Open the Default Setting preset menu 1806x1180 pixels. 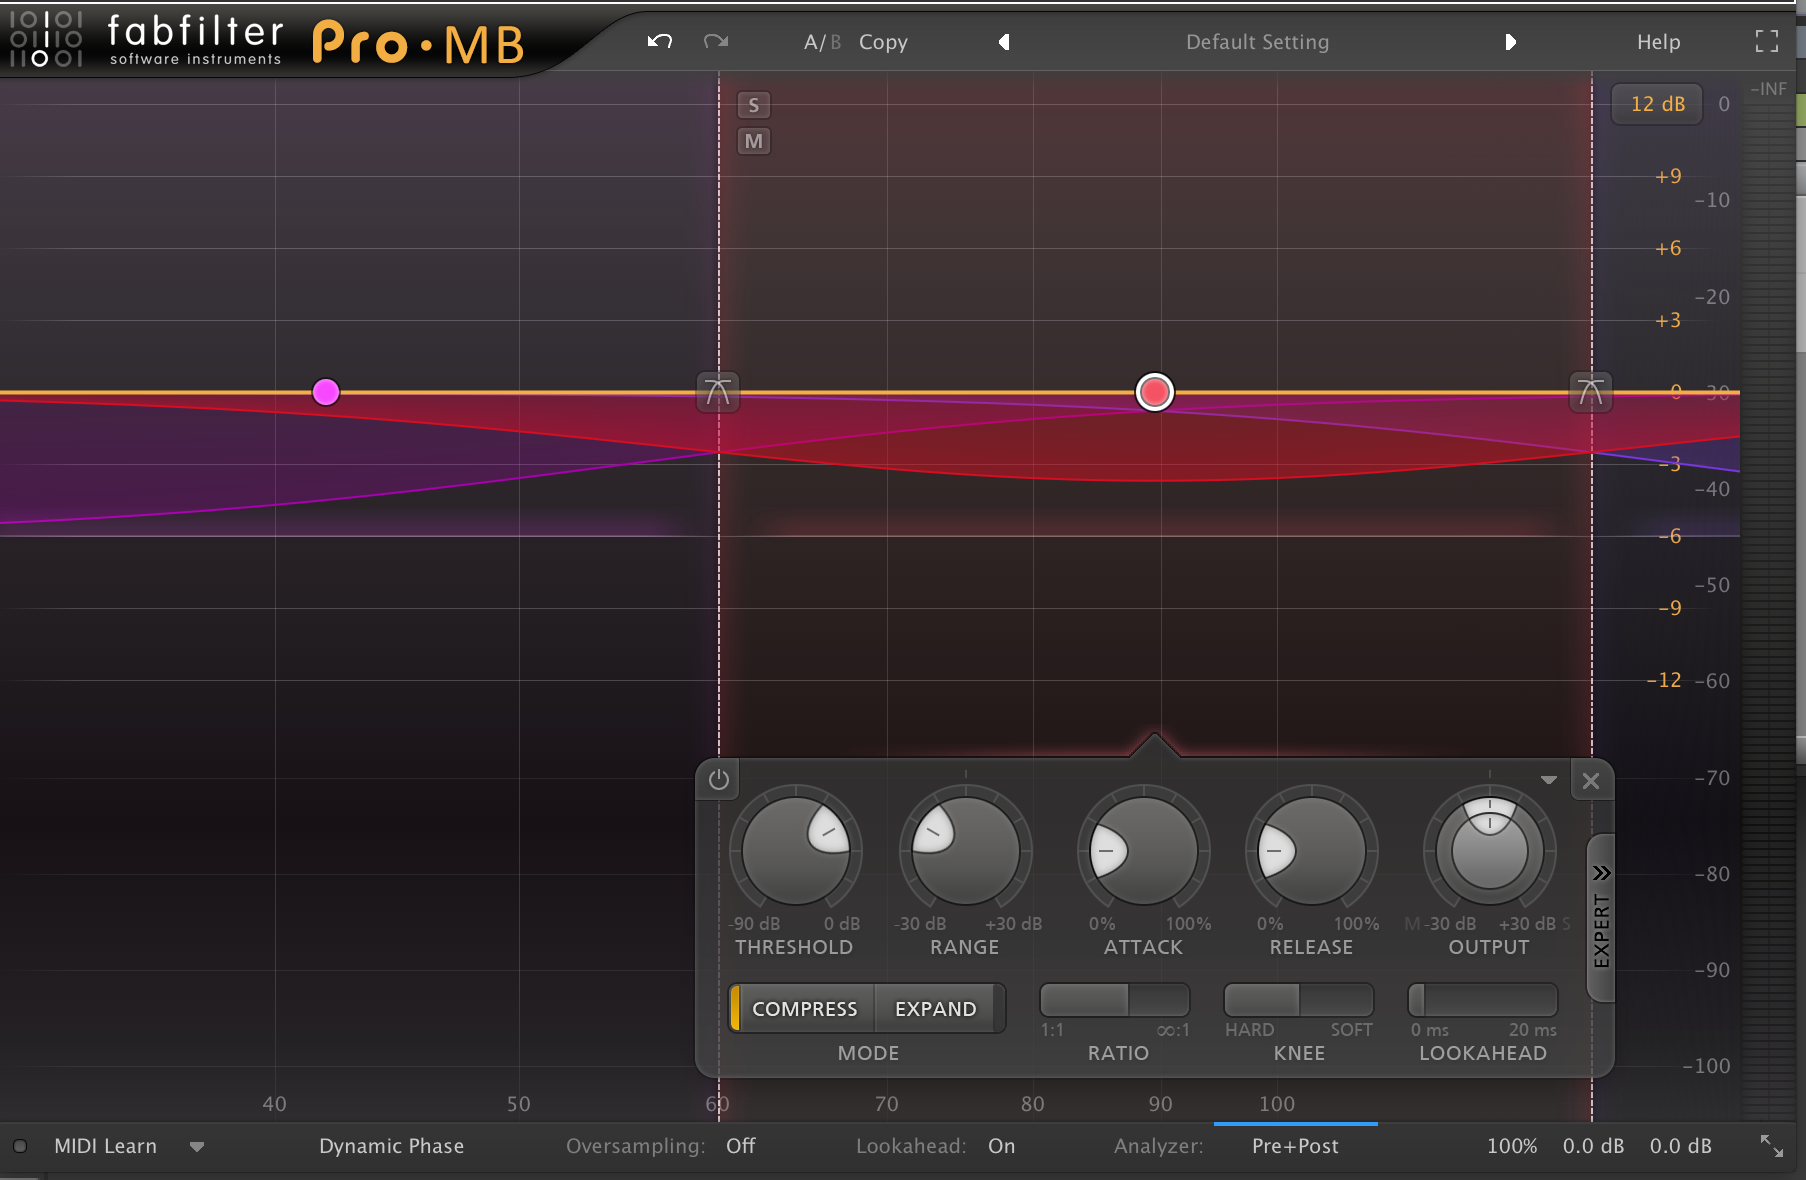(x=1257, y=42)
